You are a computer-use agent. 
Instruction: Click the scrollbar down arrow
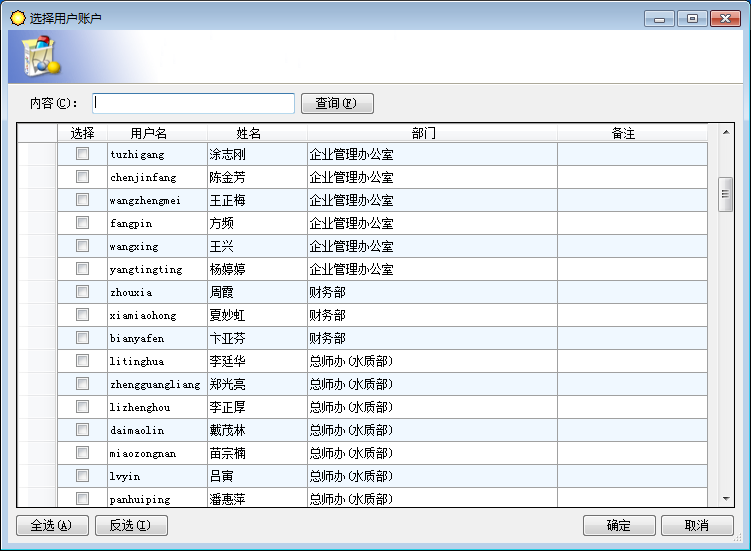[x=726, y=499]
